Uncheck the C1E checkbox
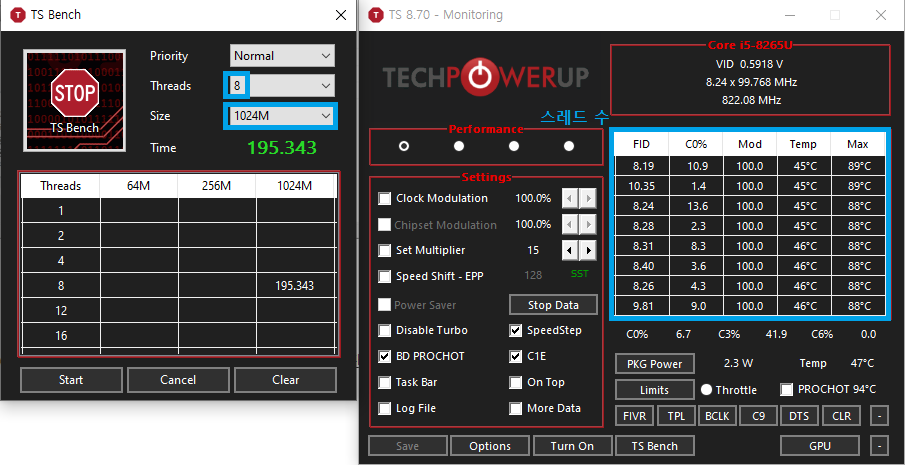905x465 pixels. tap(516, 357)
